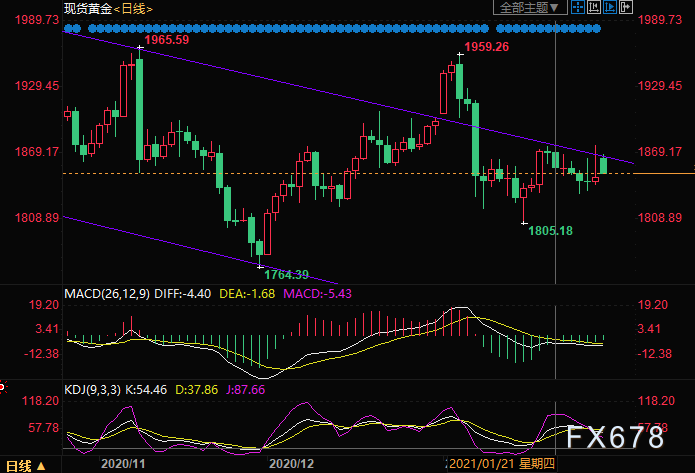Click the left MACD axis -12.38 label
The image size is (695, 473).
click(42, 354)
